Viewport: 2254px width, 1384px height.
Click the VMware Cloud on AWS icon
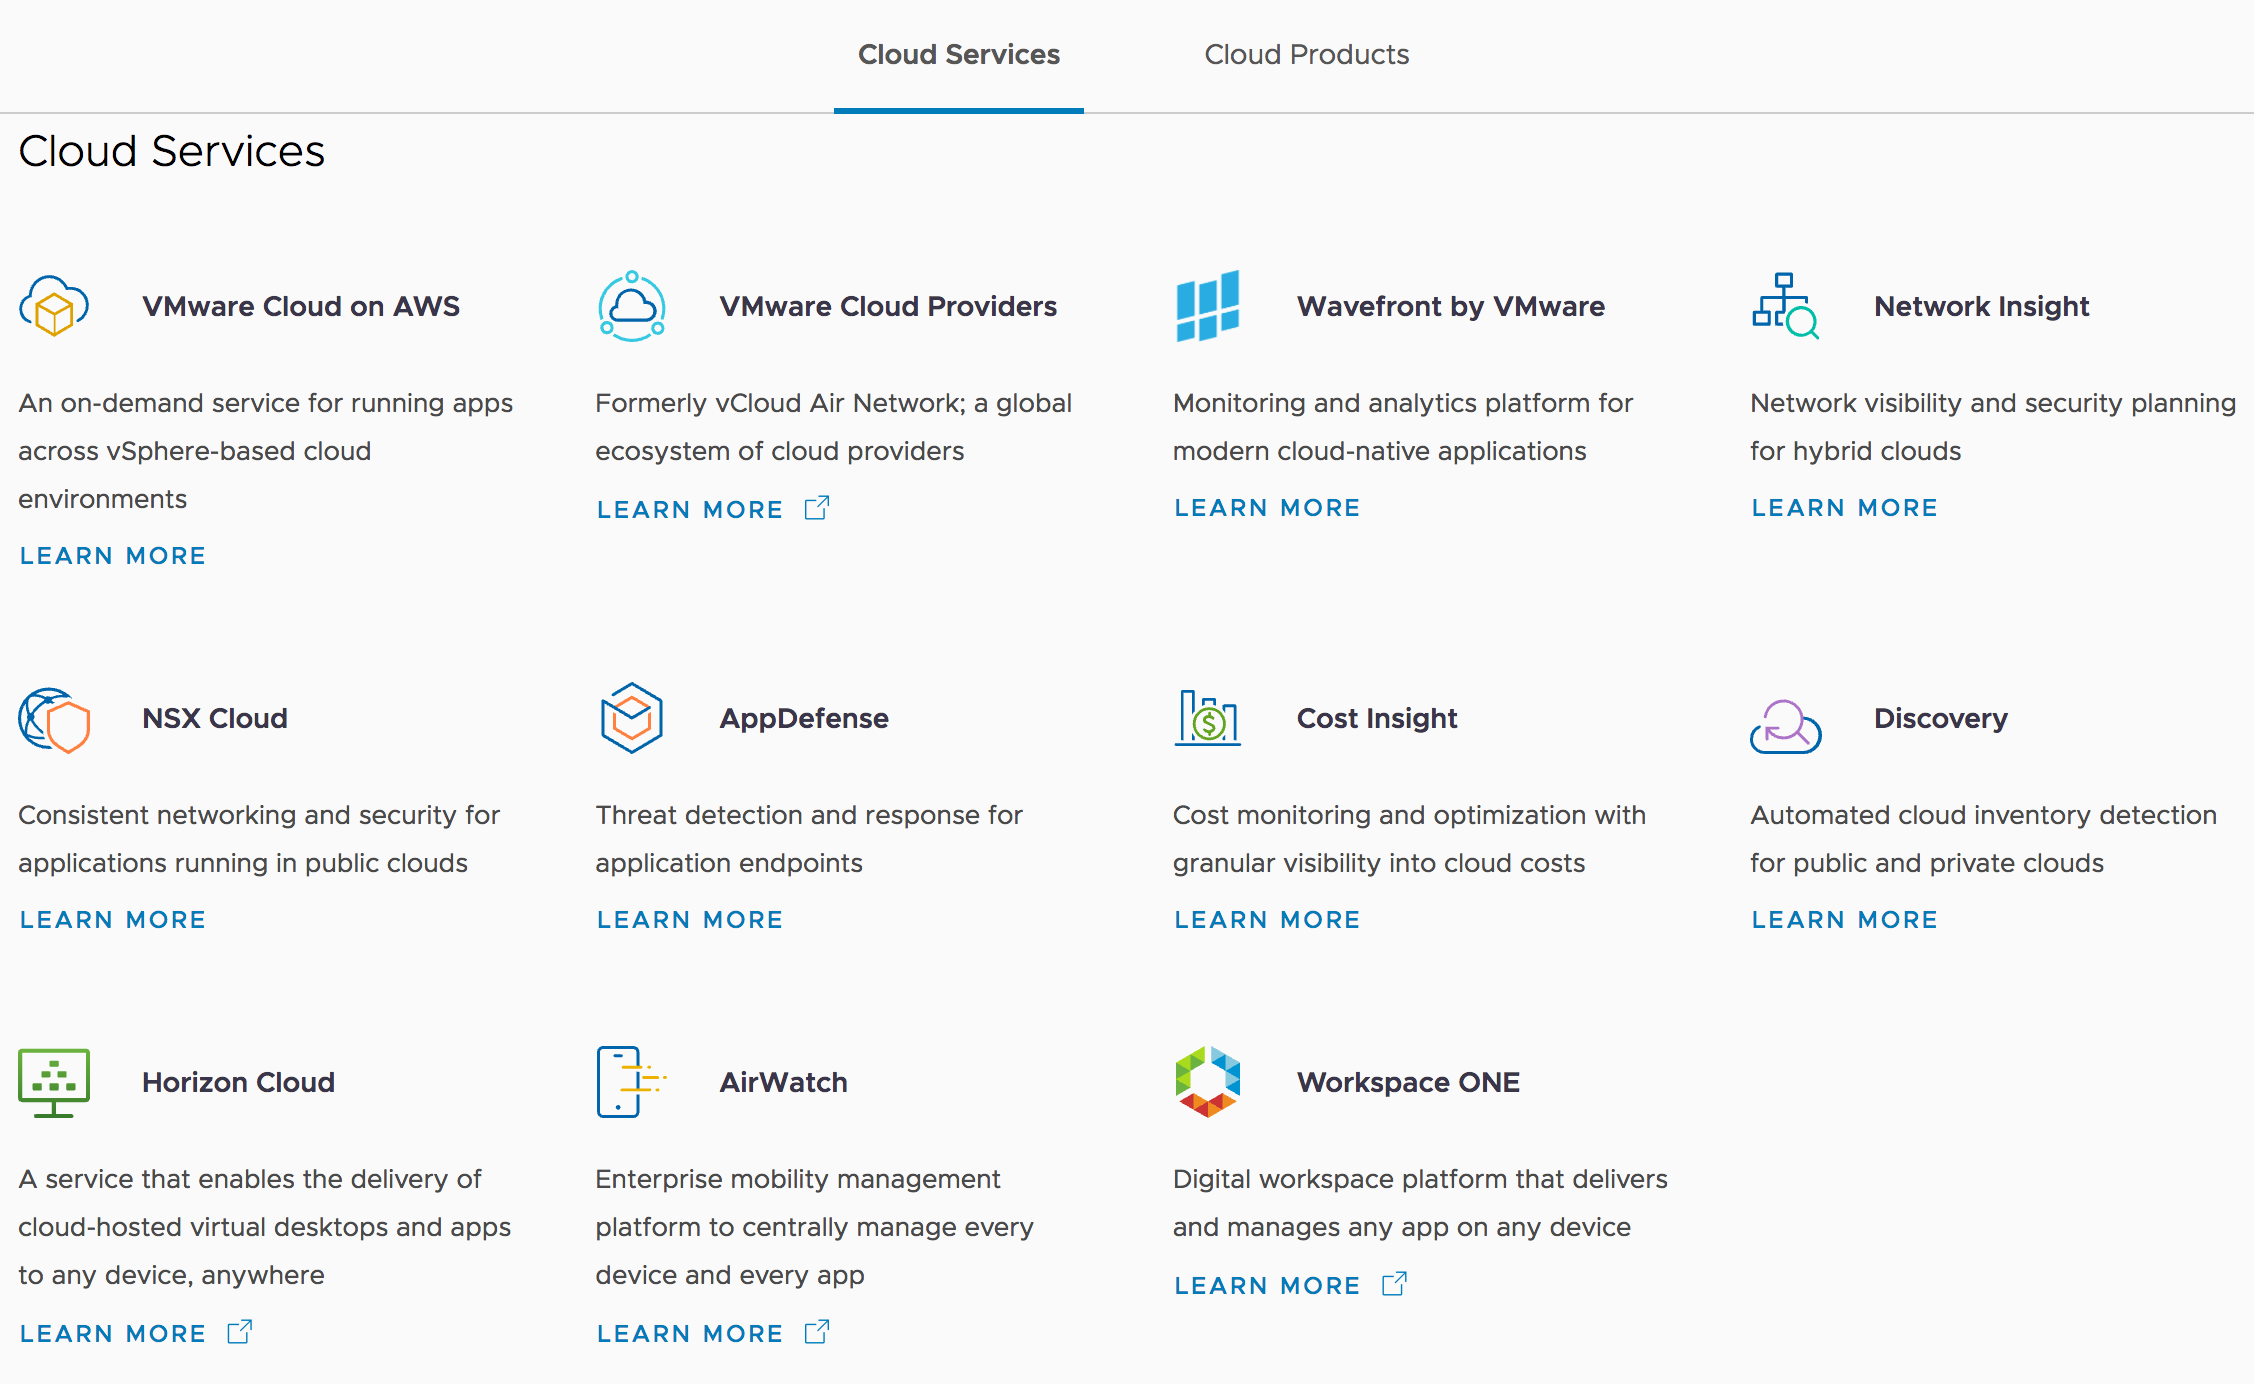pyautogui.click(x=54, y=306)
